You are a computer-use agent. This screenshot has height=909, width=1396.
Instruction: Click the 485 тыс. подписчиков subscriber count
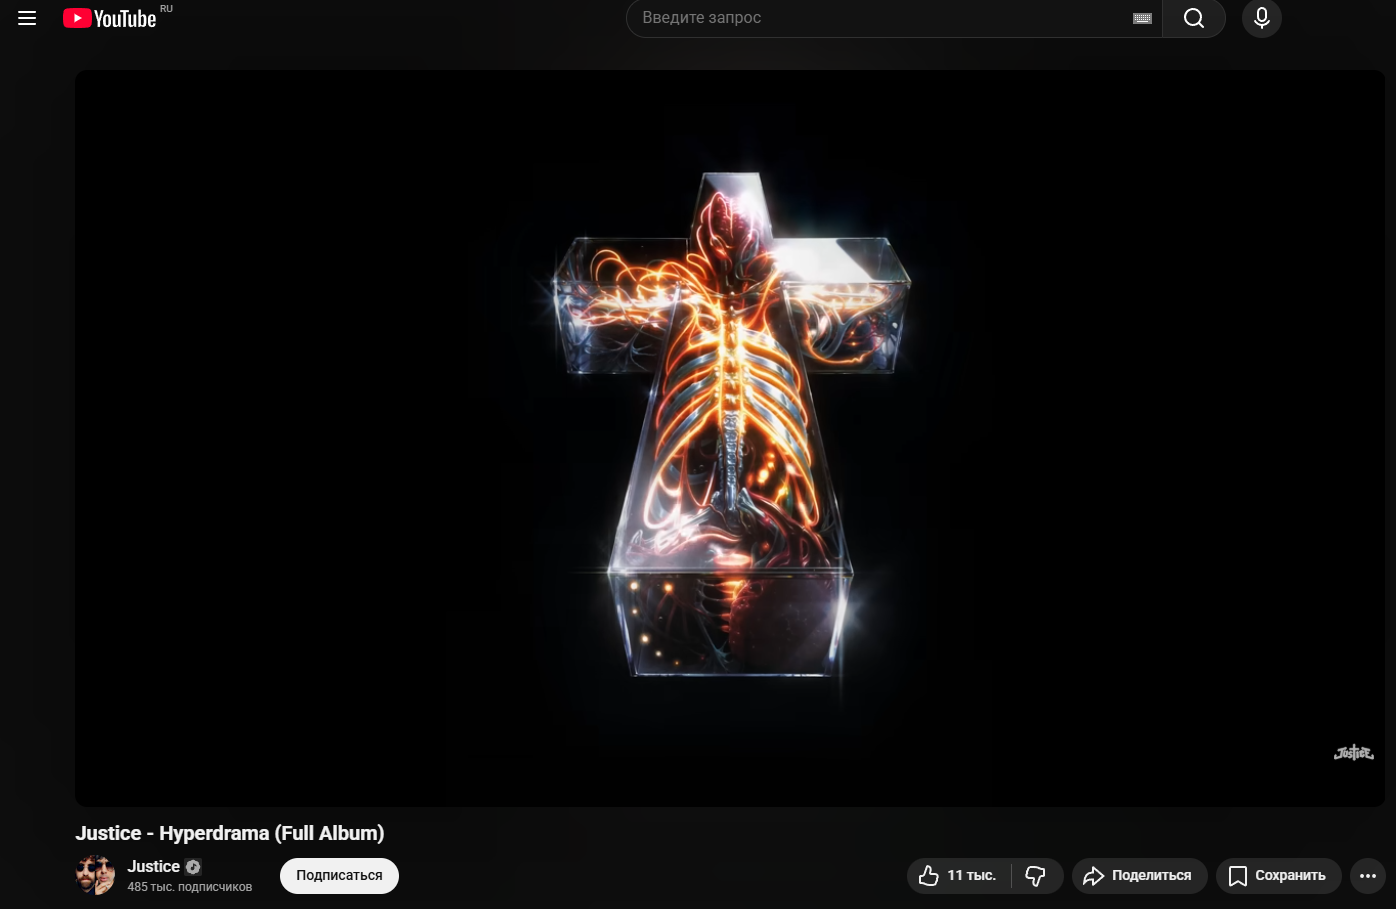190,887
